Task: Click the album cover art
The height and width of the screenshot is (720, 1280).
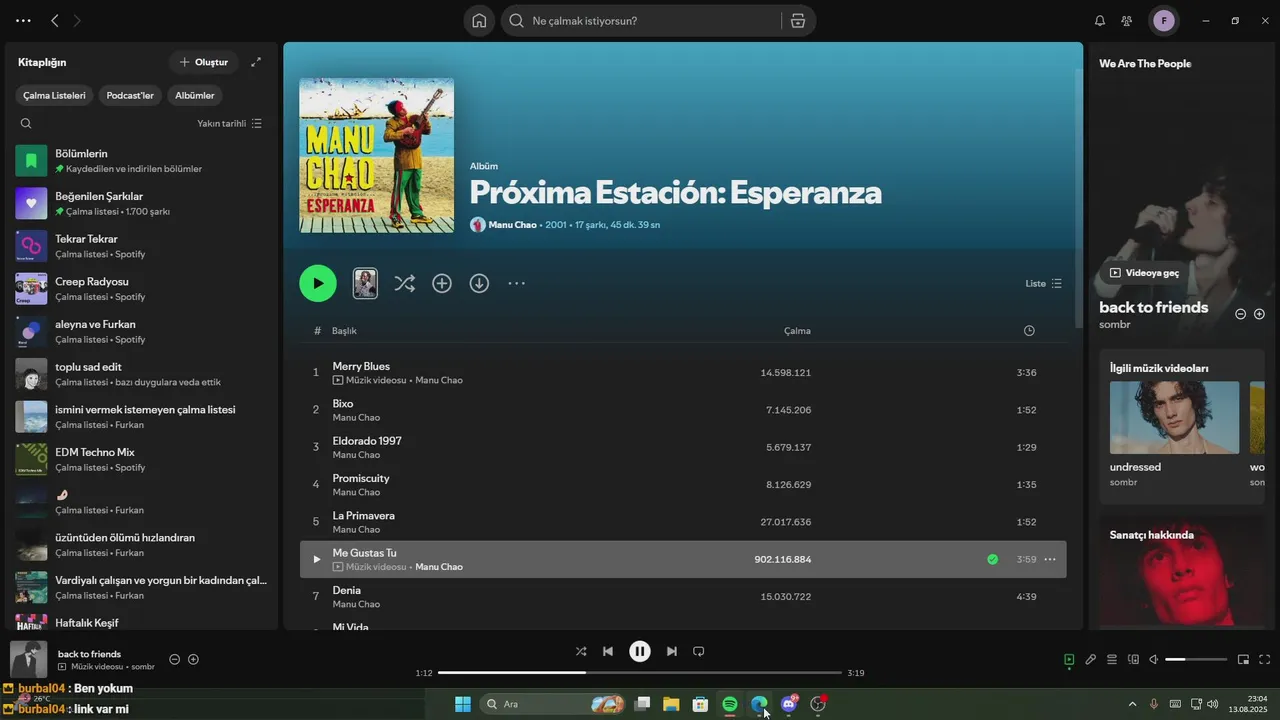Action: pos(376,156)
